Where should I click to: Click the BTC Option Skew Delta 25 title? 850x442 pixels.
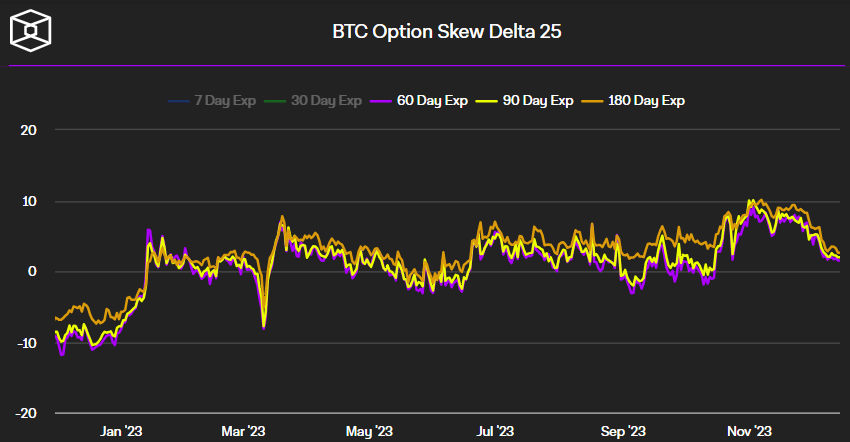coord(447,32)
